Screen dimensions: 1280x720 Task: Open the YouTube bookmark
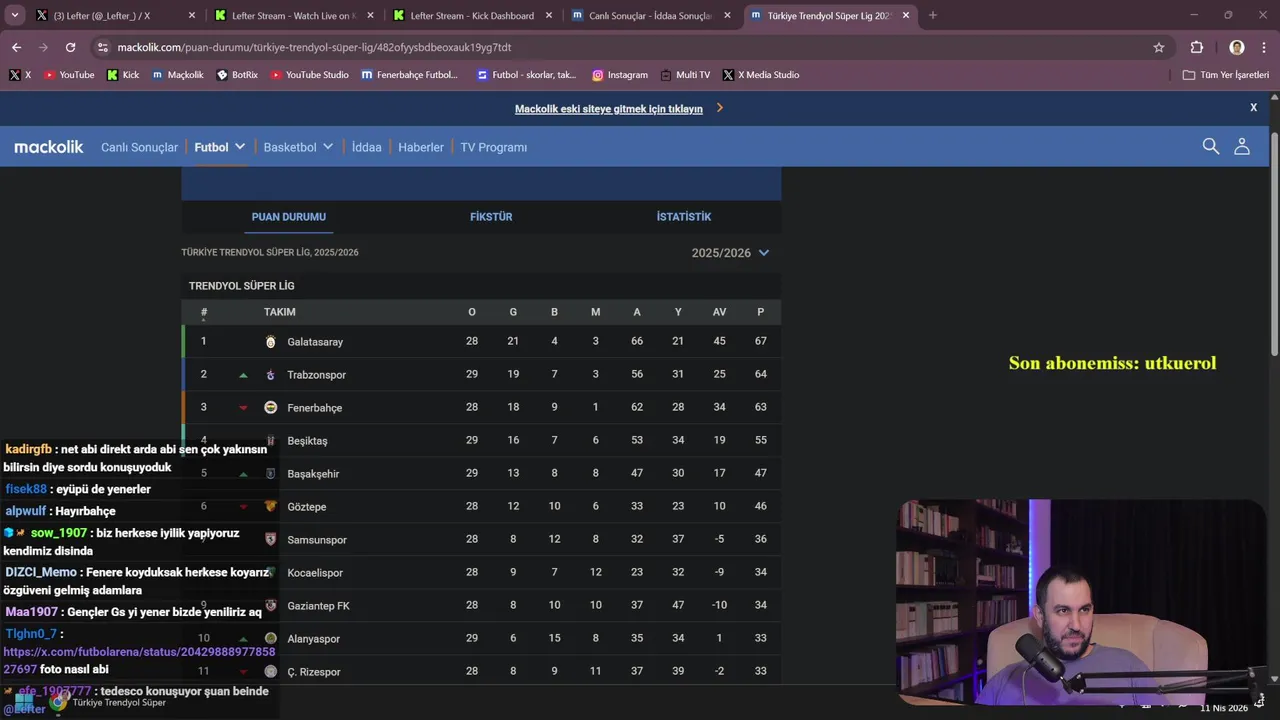pyautogui.click(x=69, y=75)
